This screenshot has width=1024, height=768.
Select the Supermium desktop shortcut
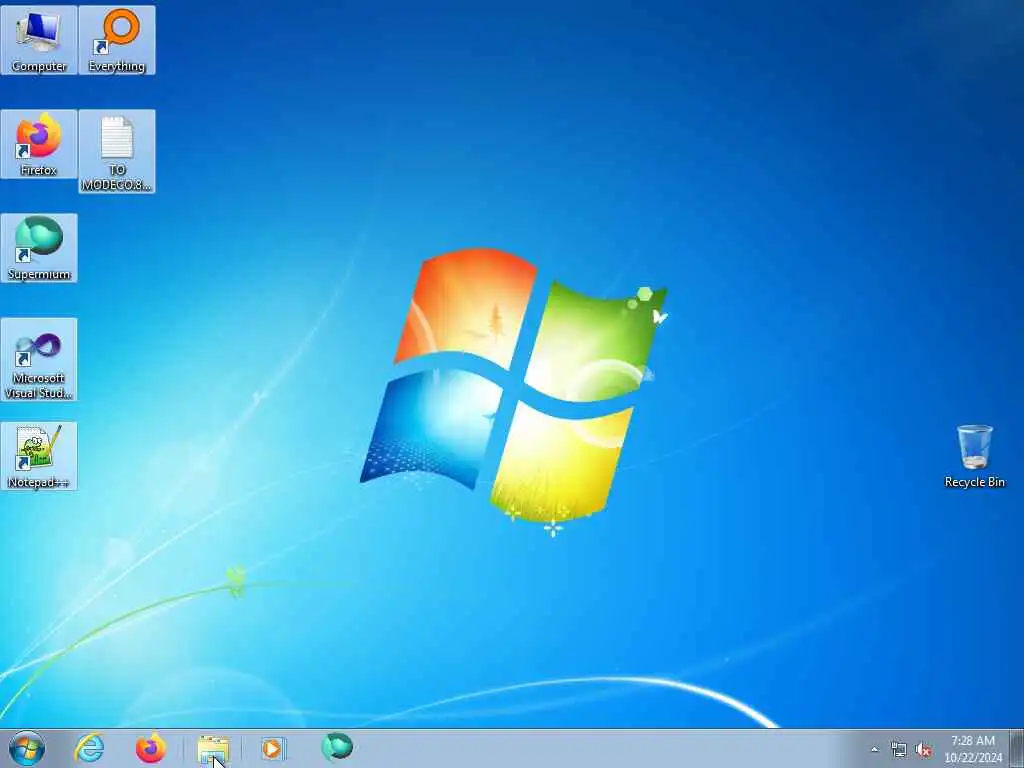click(x=39, y=248)
